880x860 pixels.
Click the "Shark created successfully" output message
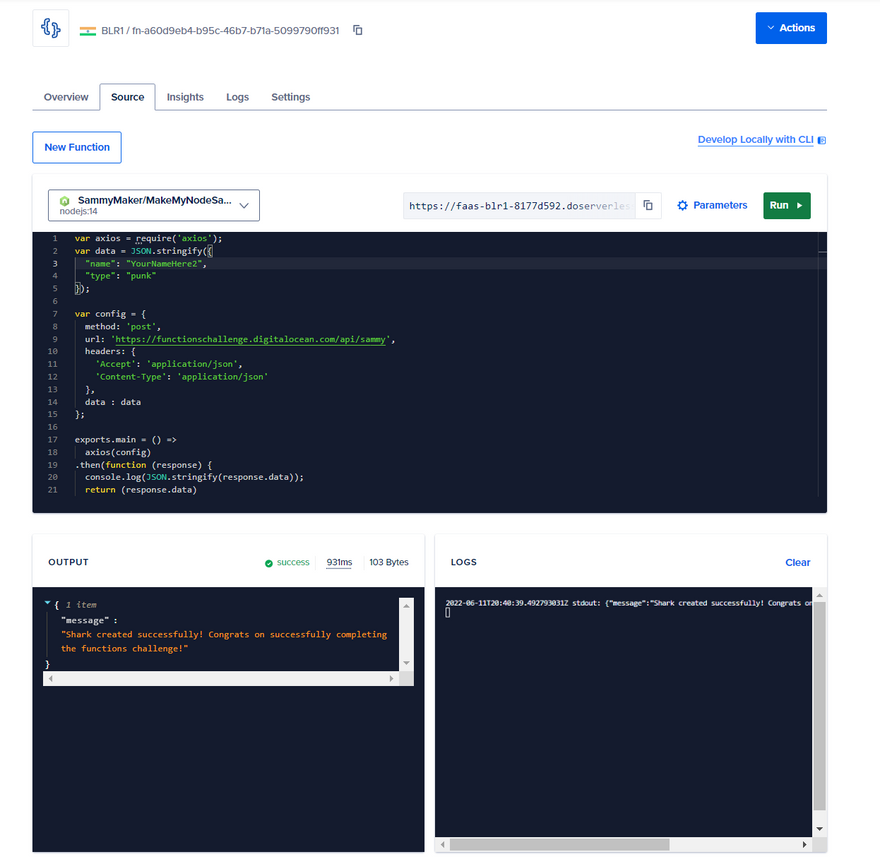pos(224,642)
